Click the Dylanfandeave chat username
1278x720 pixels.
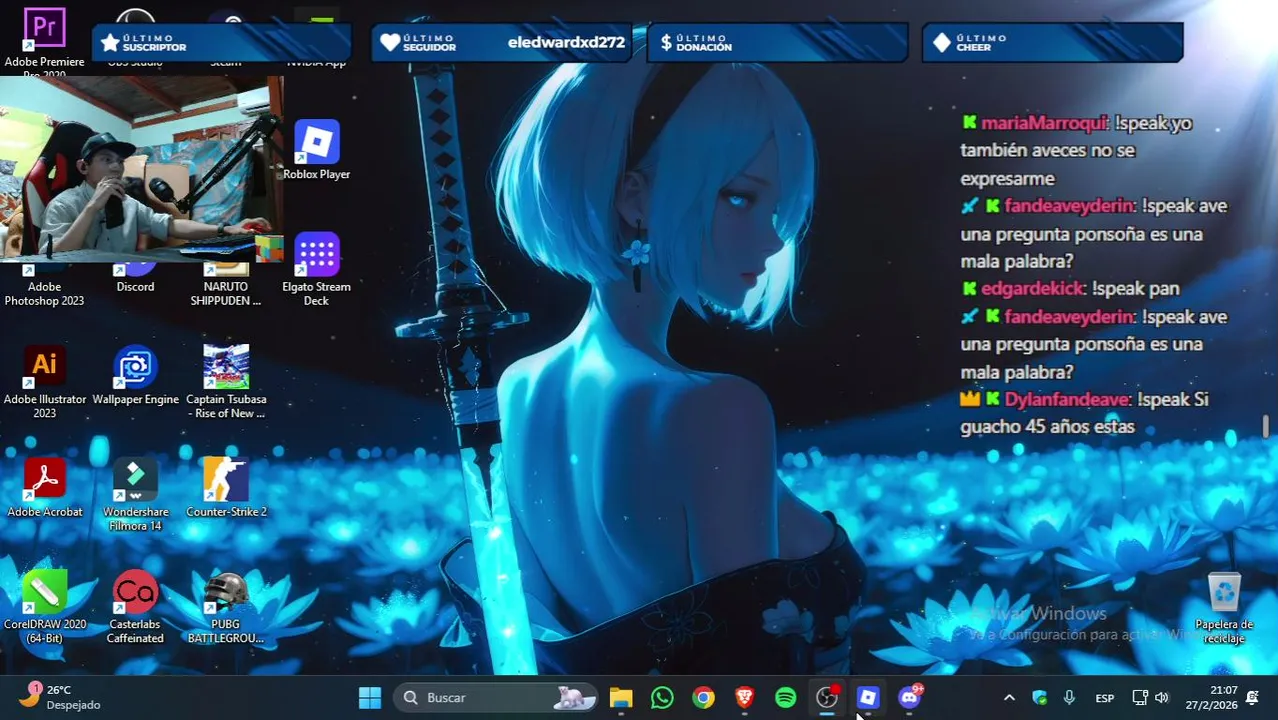pos(1067,399)
